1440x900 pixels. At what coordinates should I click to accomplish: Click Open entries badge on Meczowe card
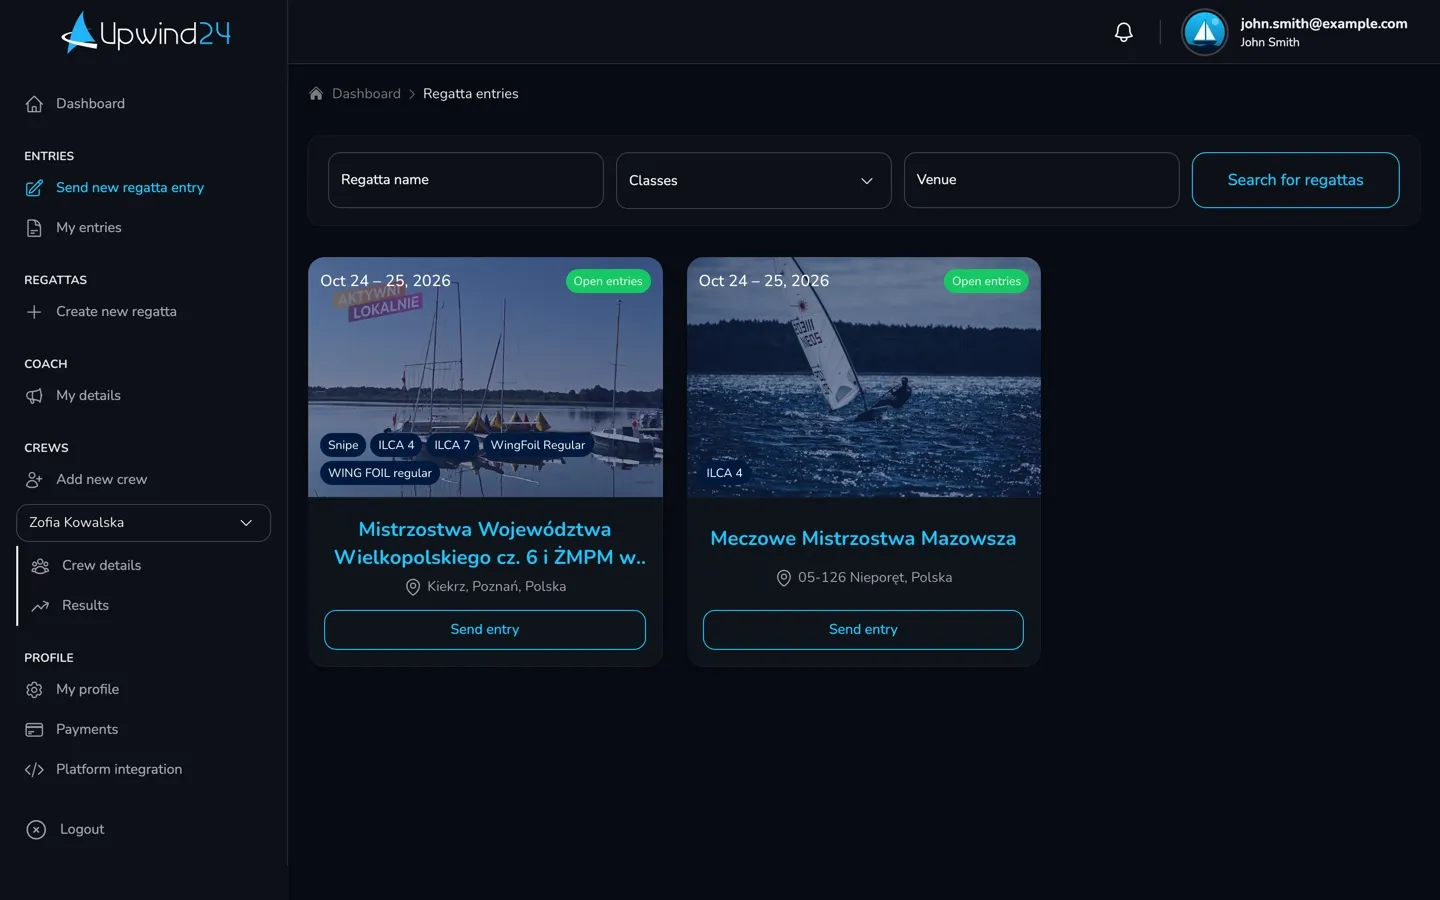click(986, 281)
